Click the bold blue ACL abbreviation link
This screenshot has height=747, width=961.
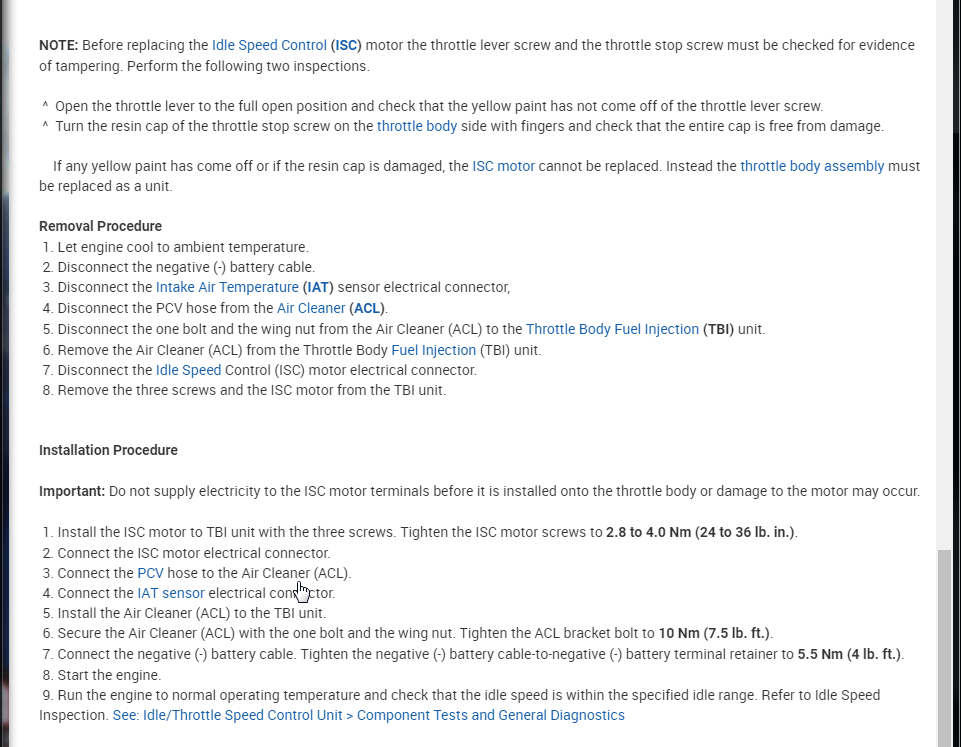(367, 308)
